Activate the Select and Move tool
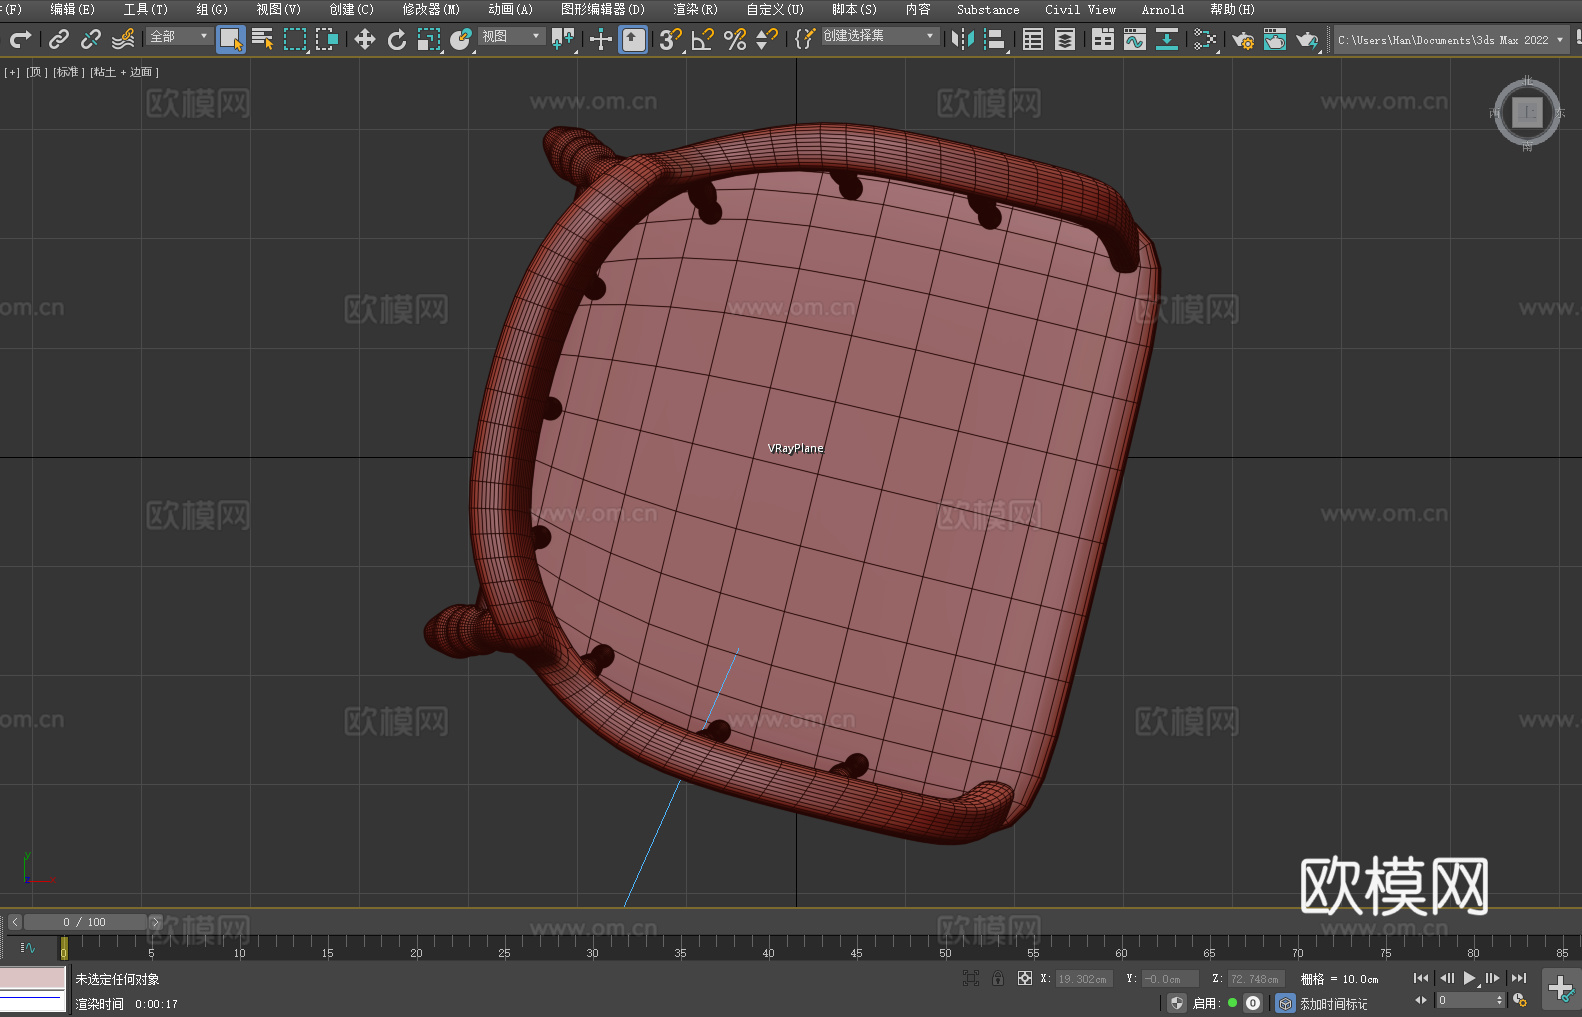 click(365, 39)
